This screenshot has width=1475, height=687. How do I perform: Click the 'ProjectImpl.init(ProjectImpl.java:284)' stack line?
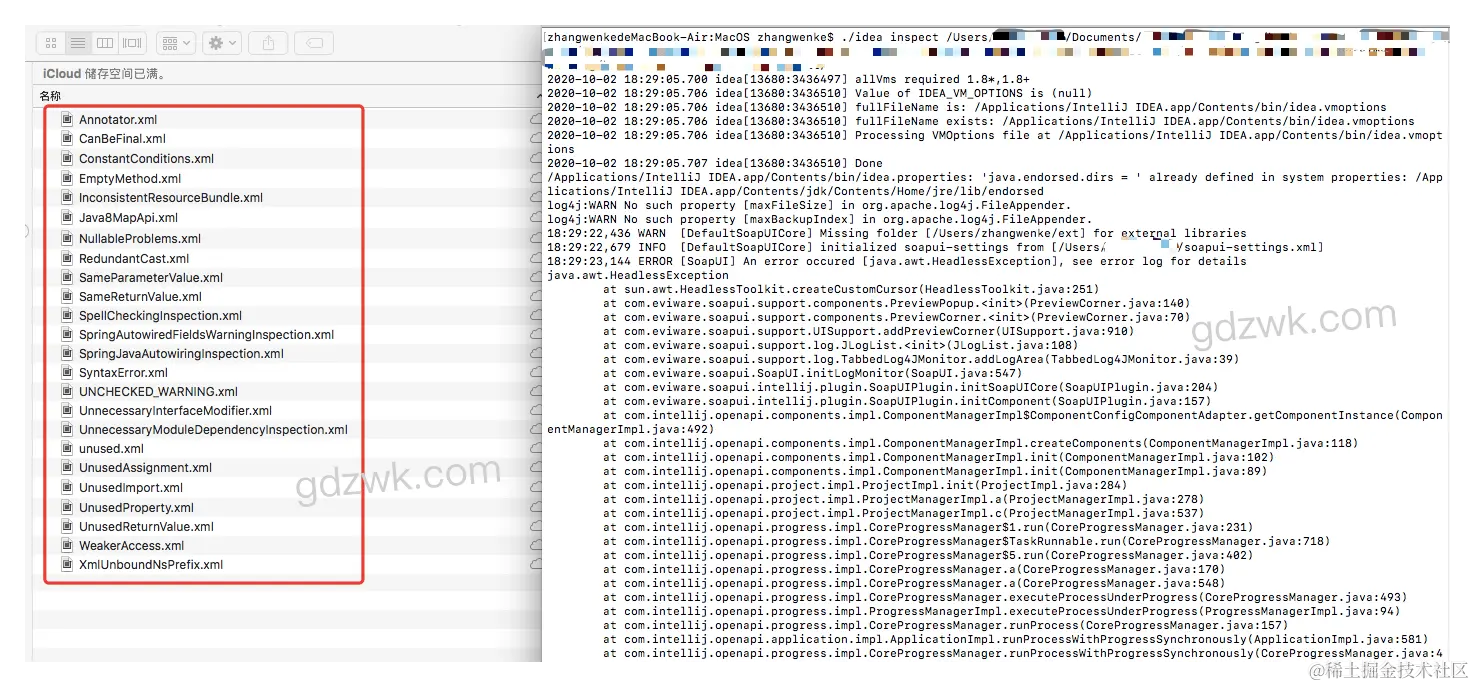click(864, 485)
